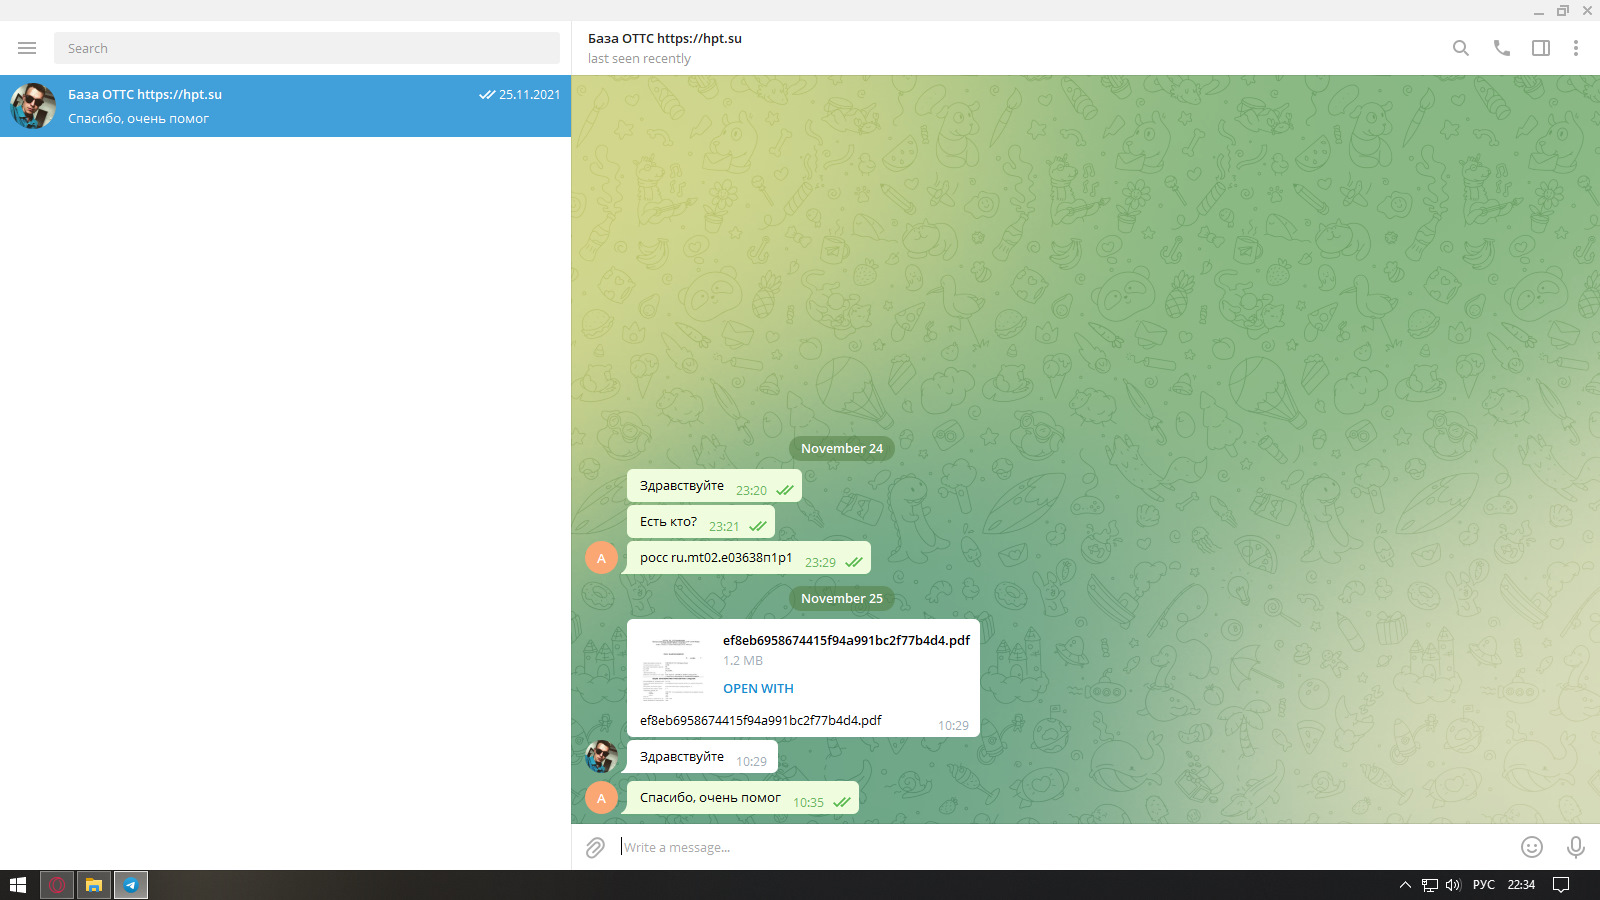Image resolution: width=1600 pixels, height=900 pixels.
Task: Select the 10:29 Здравствуйте message
Action: click(x=702, y=757)
